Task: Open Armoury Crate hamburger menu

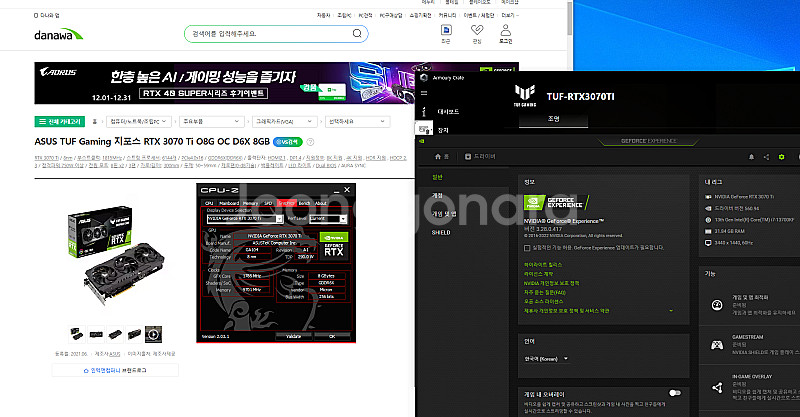Action: (x=423, y=93)
